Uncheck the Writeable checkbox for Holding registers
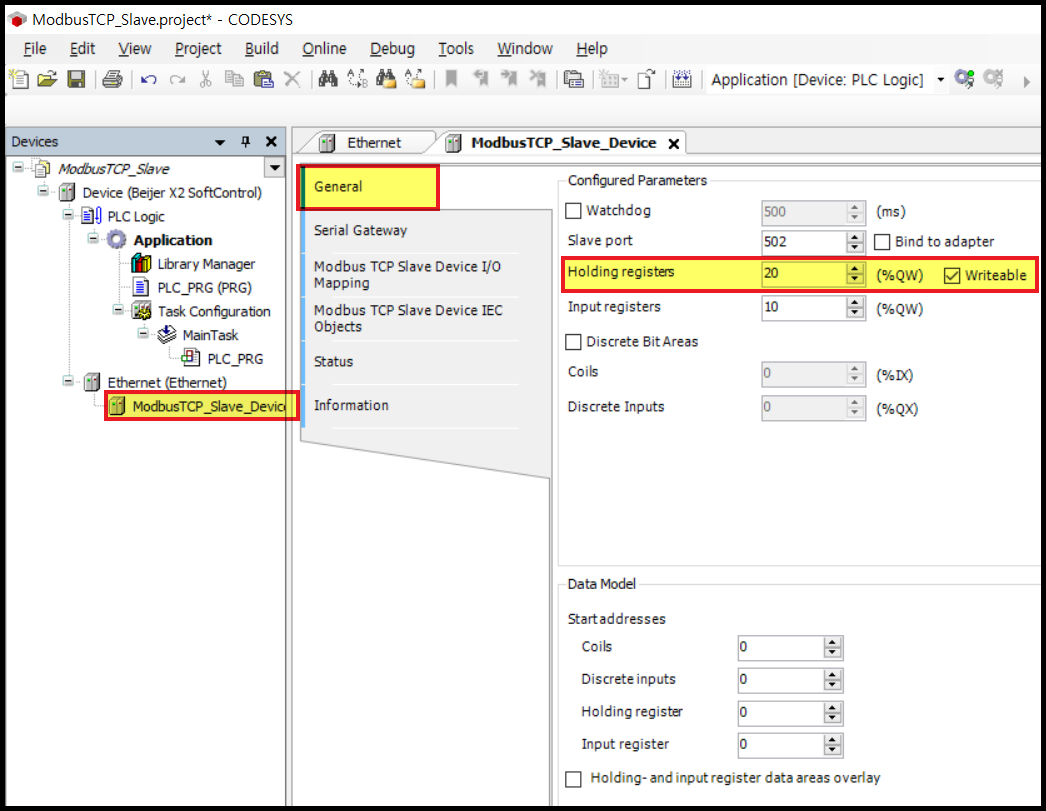The image size is (1046, 811). tap(951, 275)
